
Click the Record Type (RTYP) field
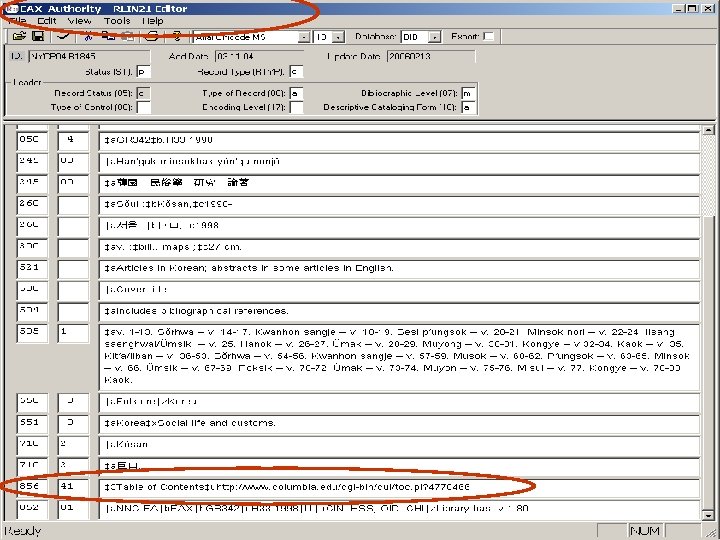(x=296, y=72)
